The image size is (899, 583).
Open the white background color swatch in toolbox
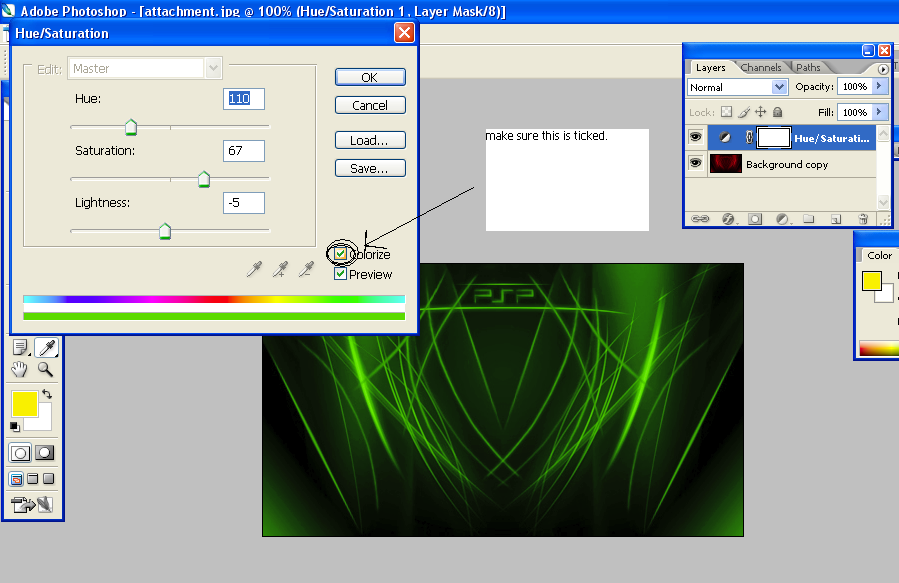pos(45,424)
